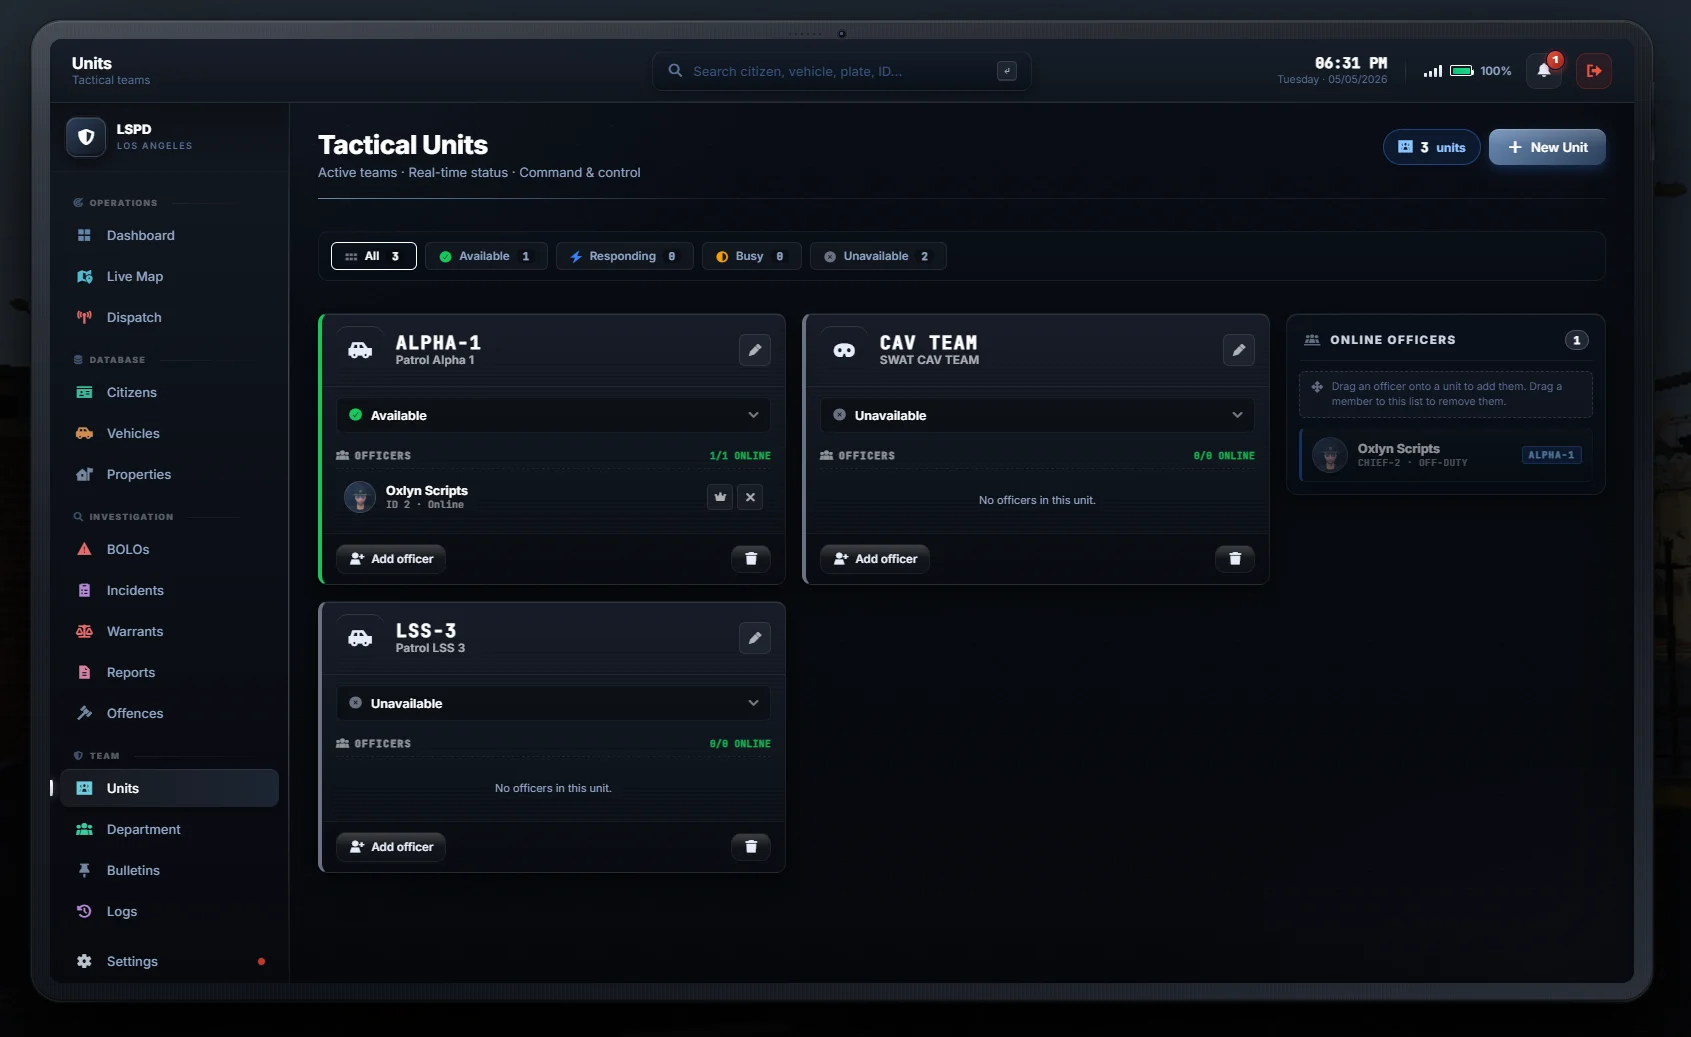Promote Oxlyn Scripts with the crown icon

pyautogui.click(x=720, y=497)
